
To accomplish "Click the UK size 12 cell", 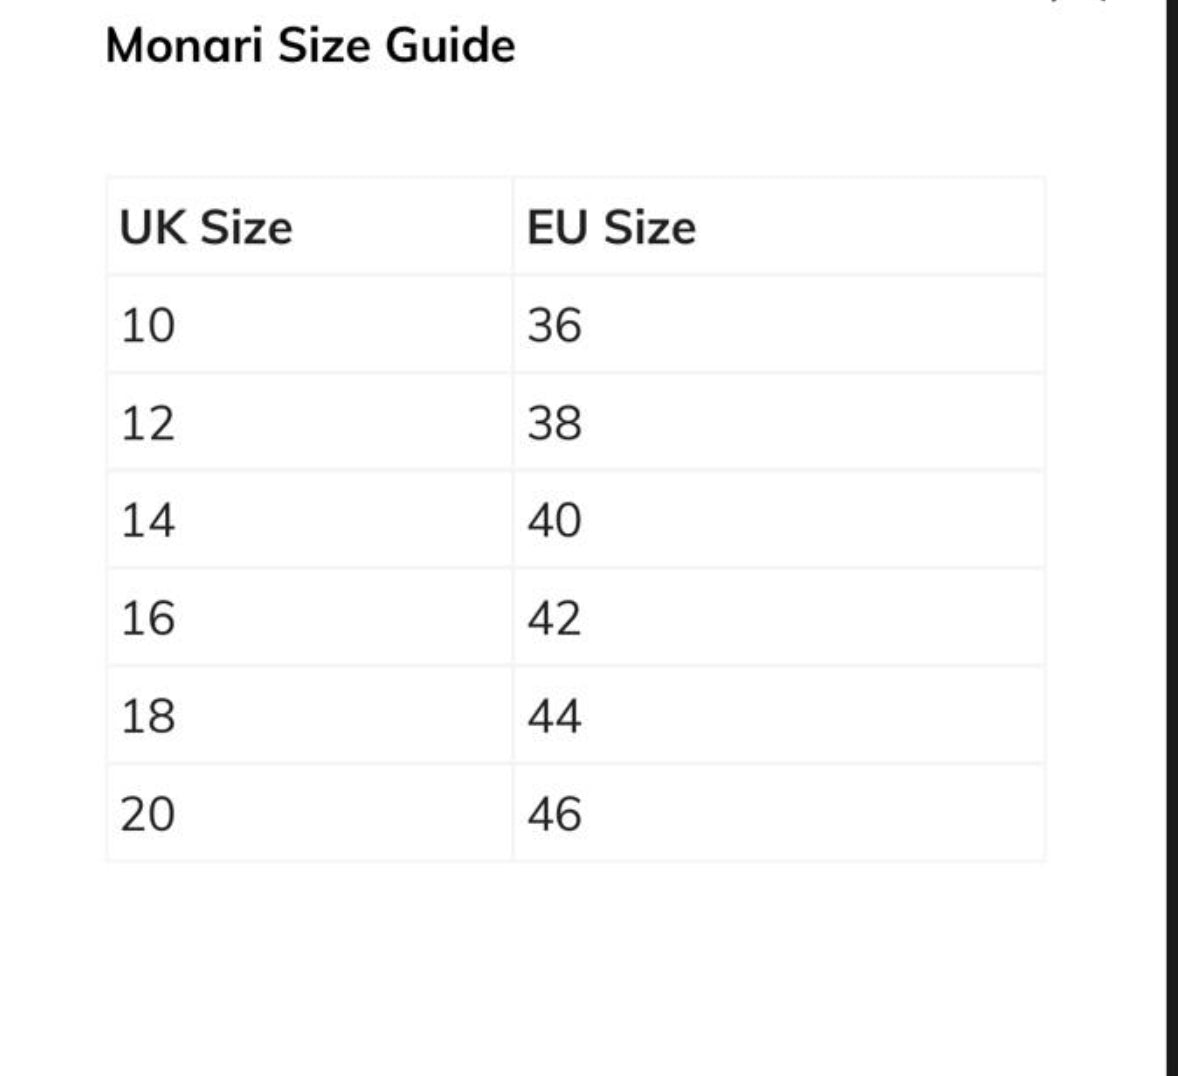I will [148, 423].
